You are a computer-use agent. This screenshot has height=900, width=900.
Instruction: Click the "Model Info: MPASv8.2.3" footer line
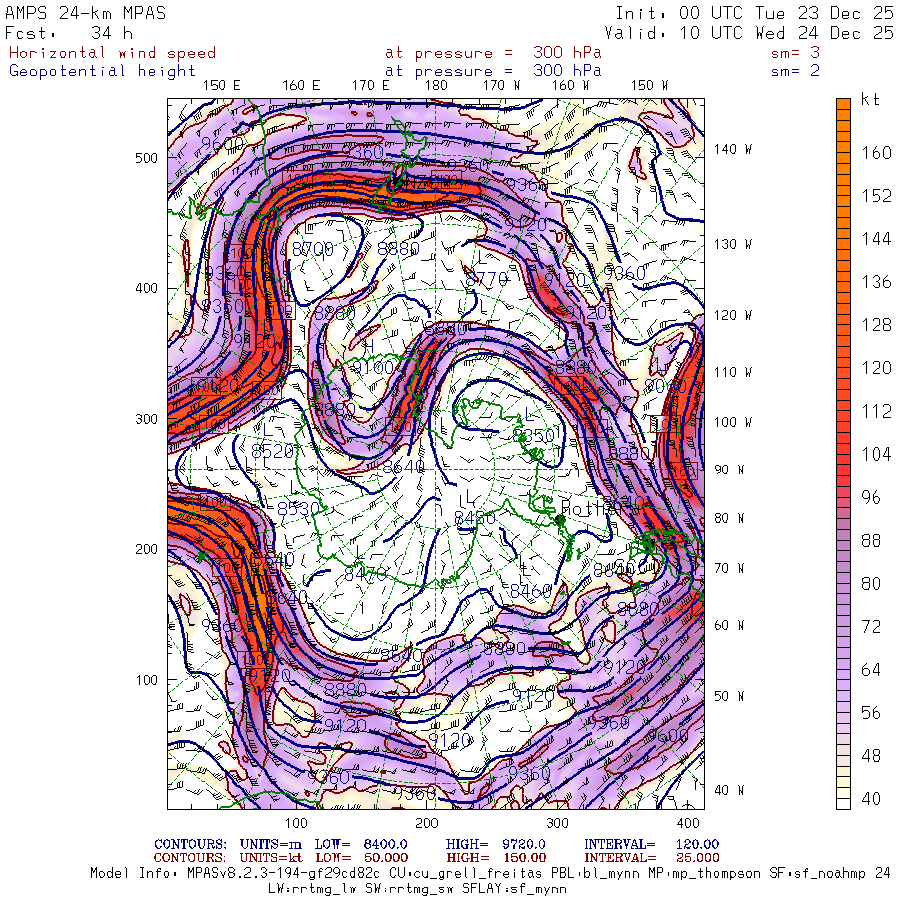(490, 874)
